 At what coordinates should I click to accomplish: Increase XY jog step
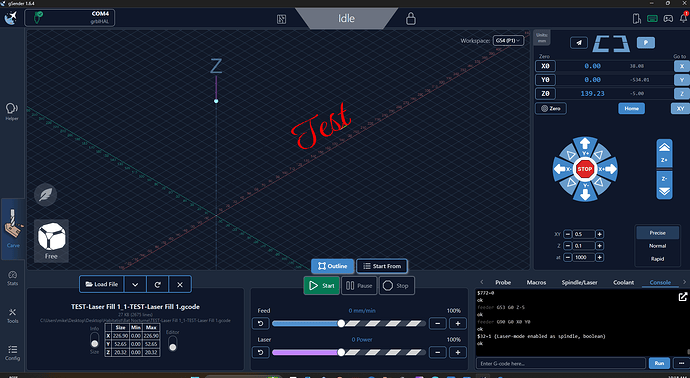click(x=599, y=234)
